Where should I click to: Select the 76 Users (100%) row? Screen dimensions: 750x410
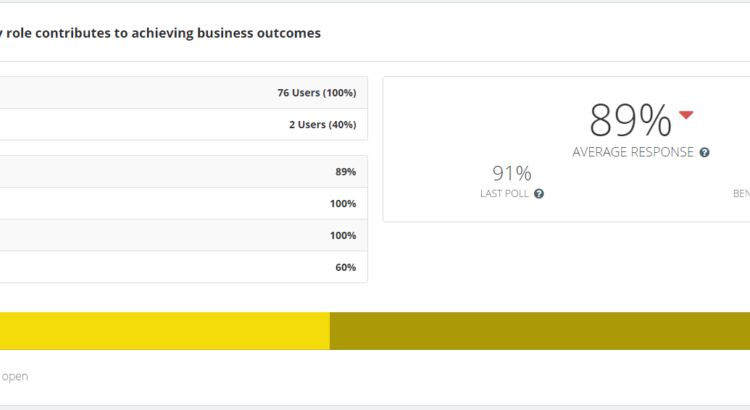tap(183, 93)
